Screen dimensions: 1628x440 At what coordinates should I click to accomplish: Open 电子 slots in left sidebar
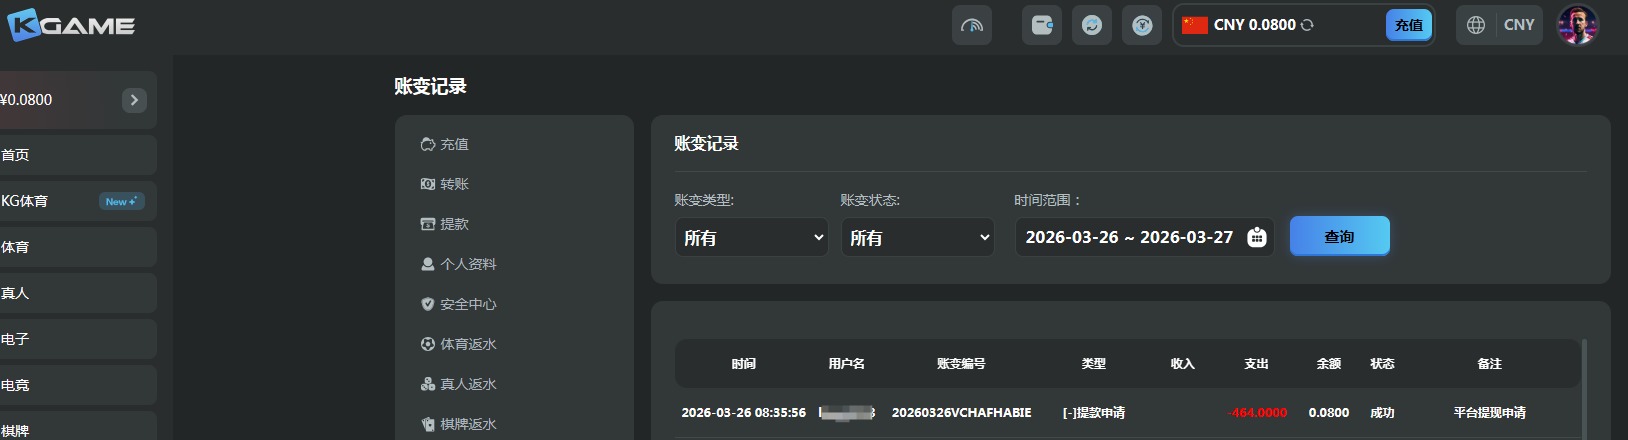pos(78,339)
